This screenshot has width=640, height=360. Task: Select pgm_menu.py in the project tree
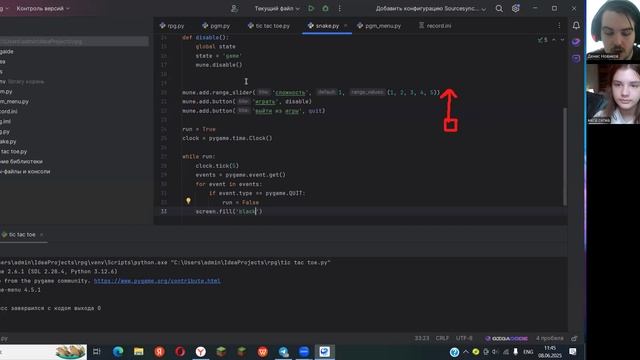(x=14, y=101)
